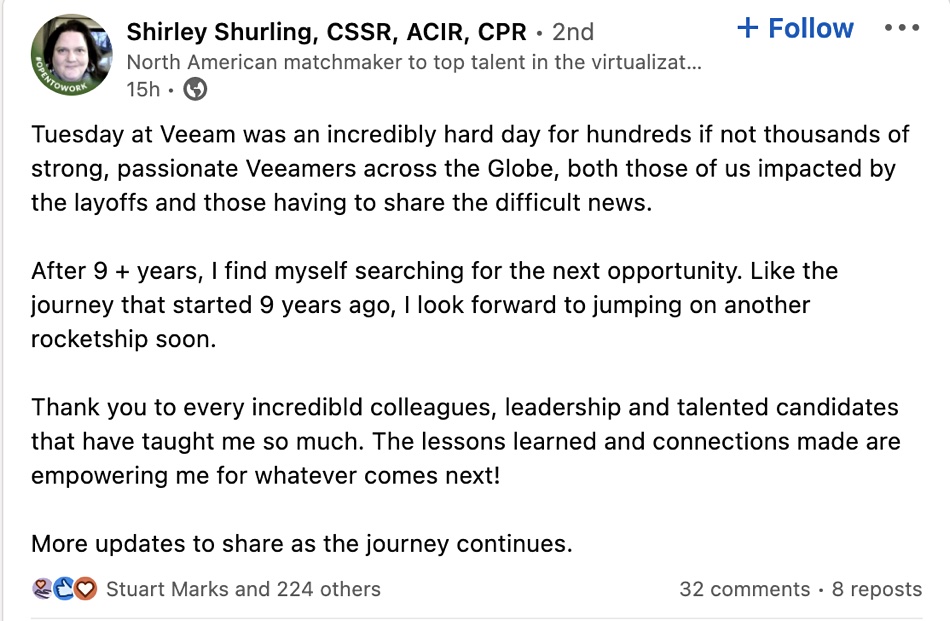Viewport: 950px width, 621px height.
Task: View Stuart Marks and 224 others reactions
Action: pos(243,589)
